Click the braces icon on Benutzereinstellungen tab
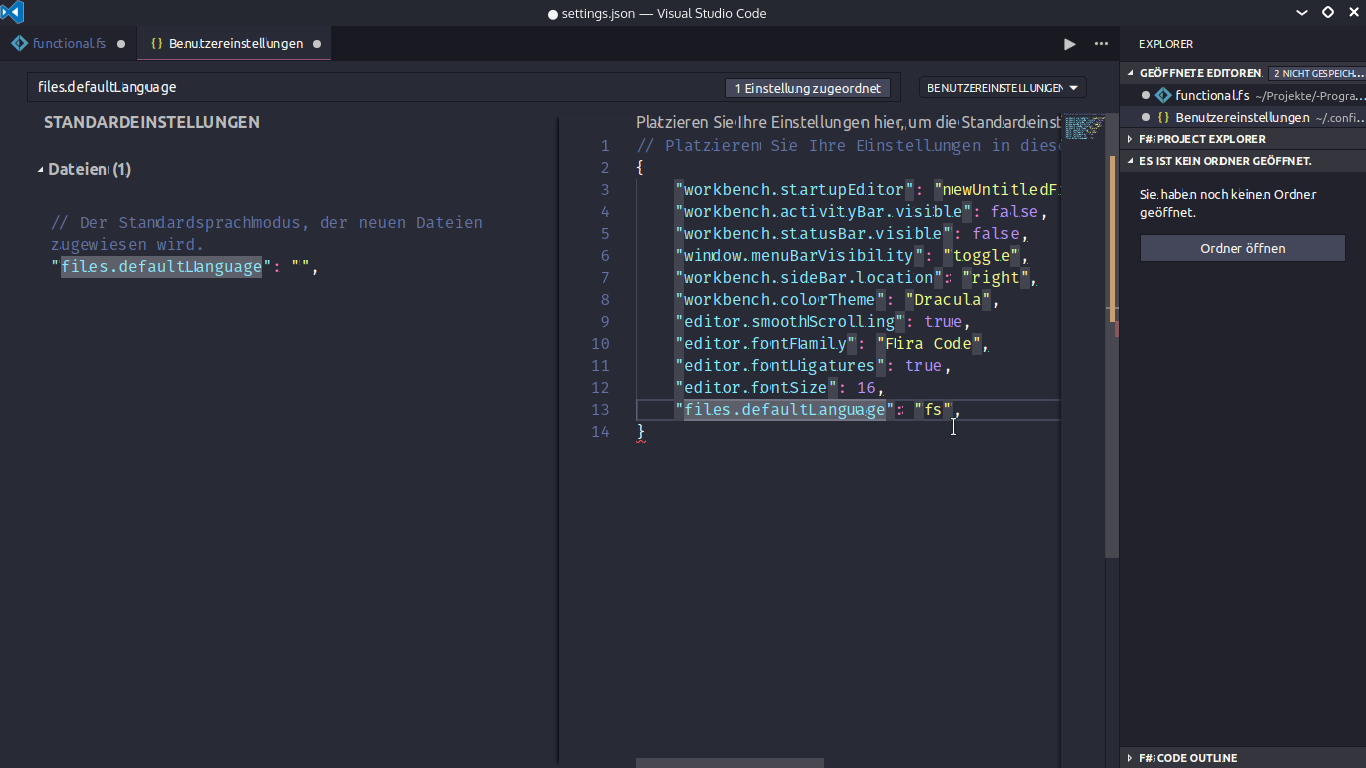Image resolution: width=1366 pixels, height=768 pixels. click(x=156, y=44)
